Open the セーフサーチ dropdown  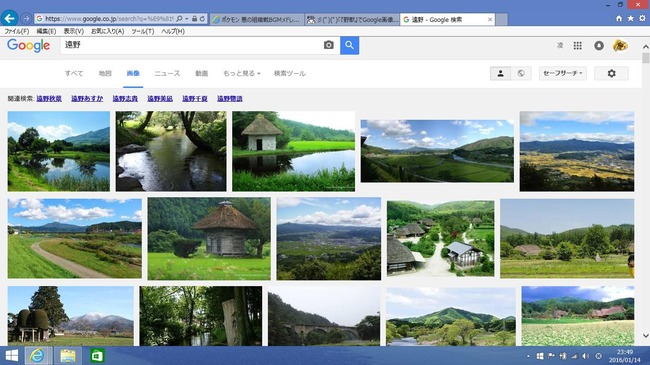pyautogui.click(x=563, y=73)
